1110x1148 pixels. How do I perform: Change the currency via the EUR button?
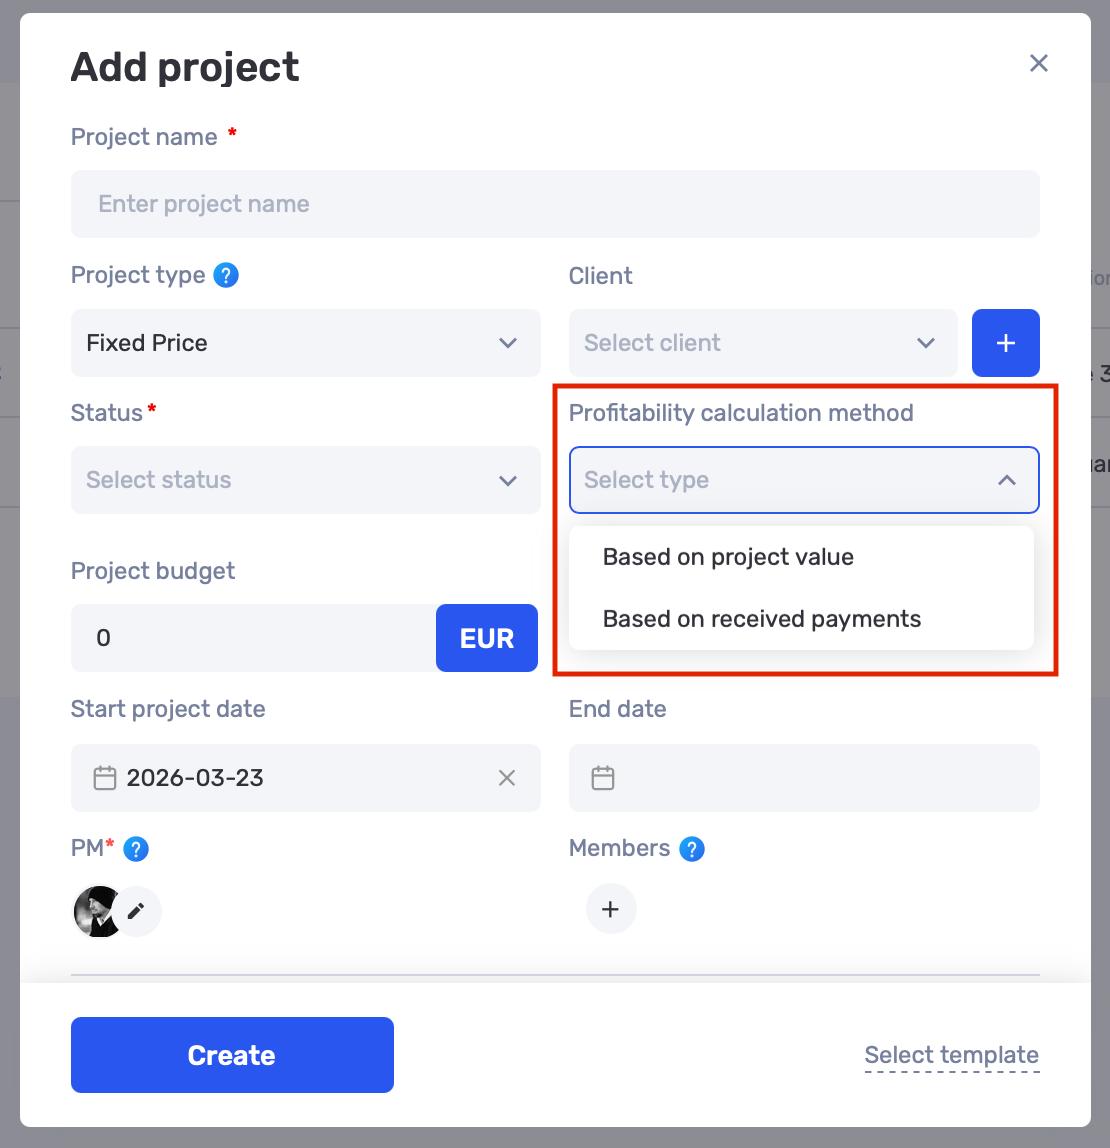tap(487, 638)
